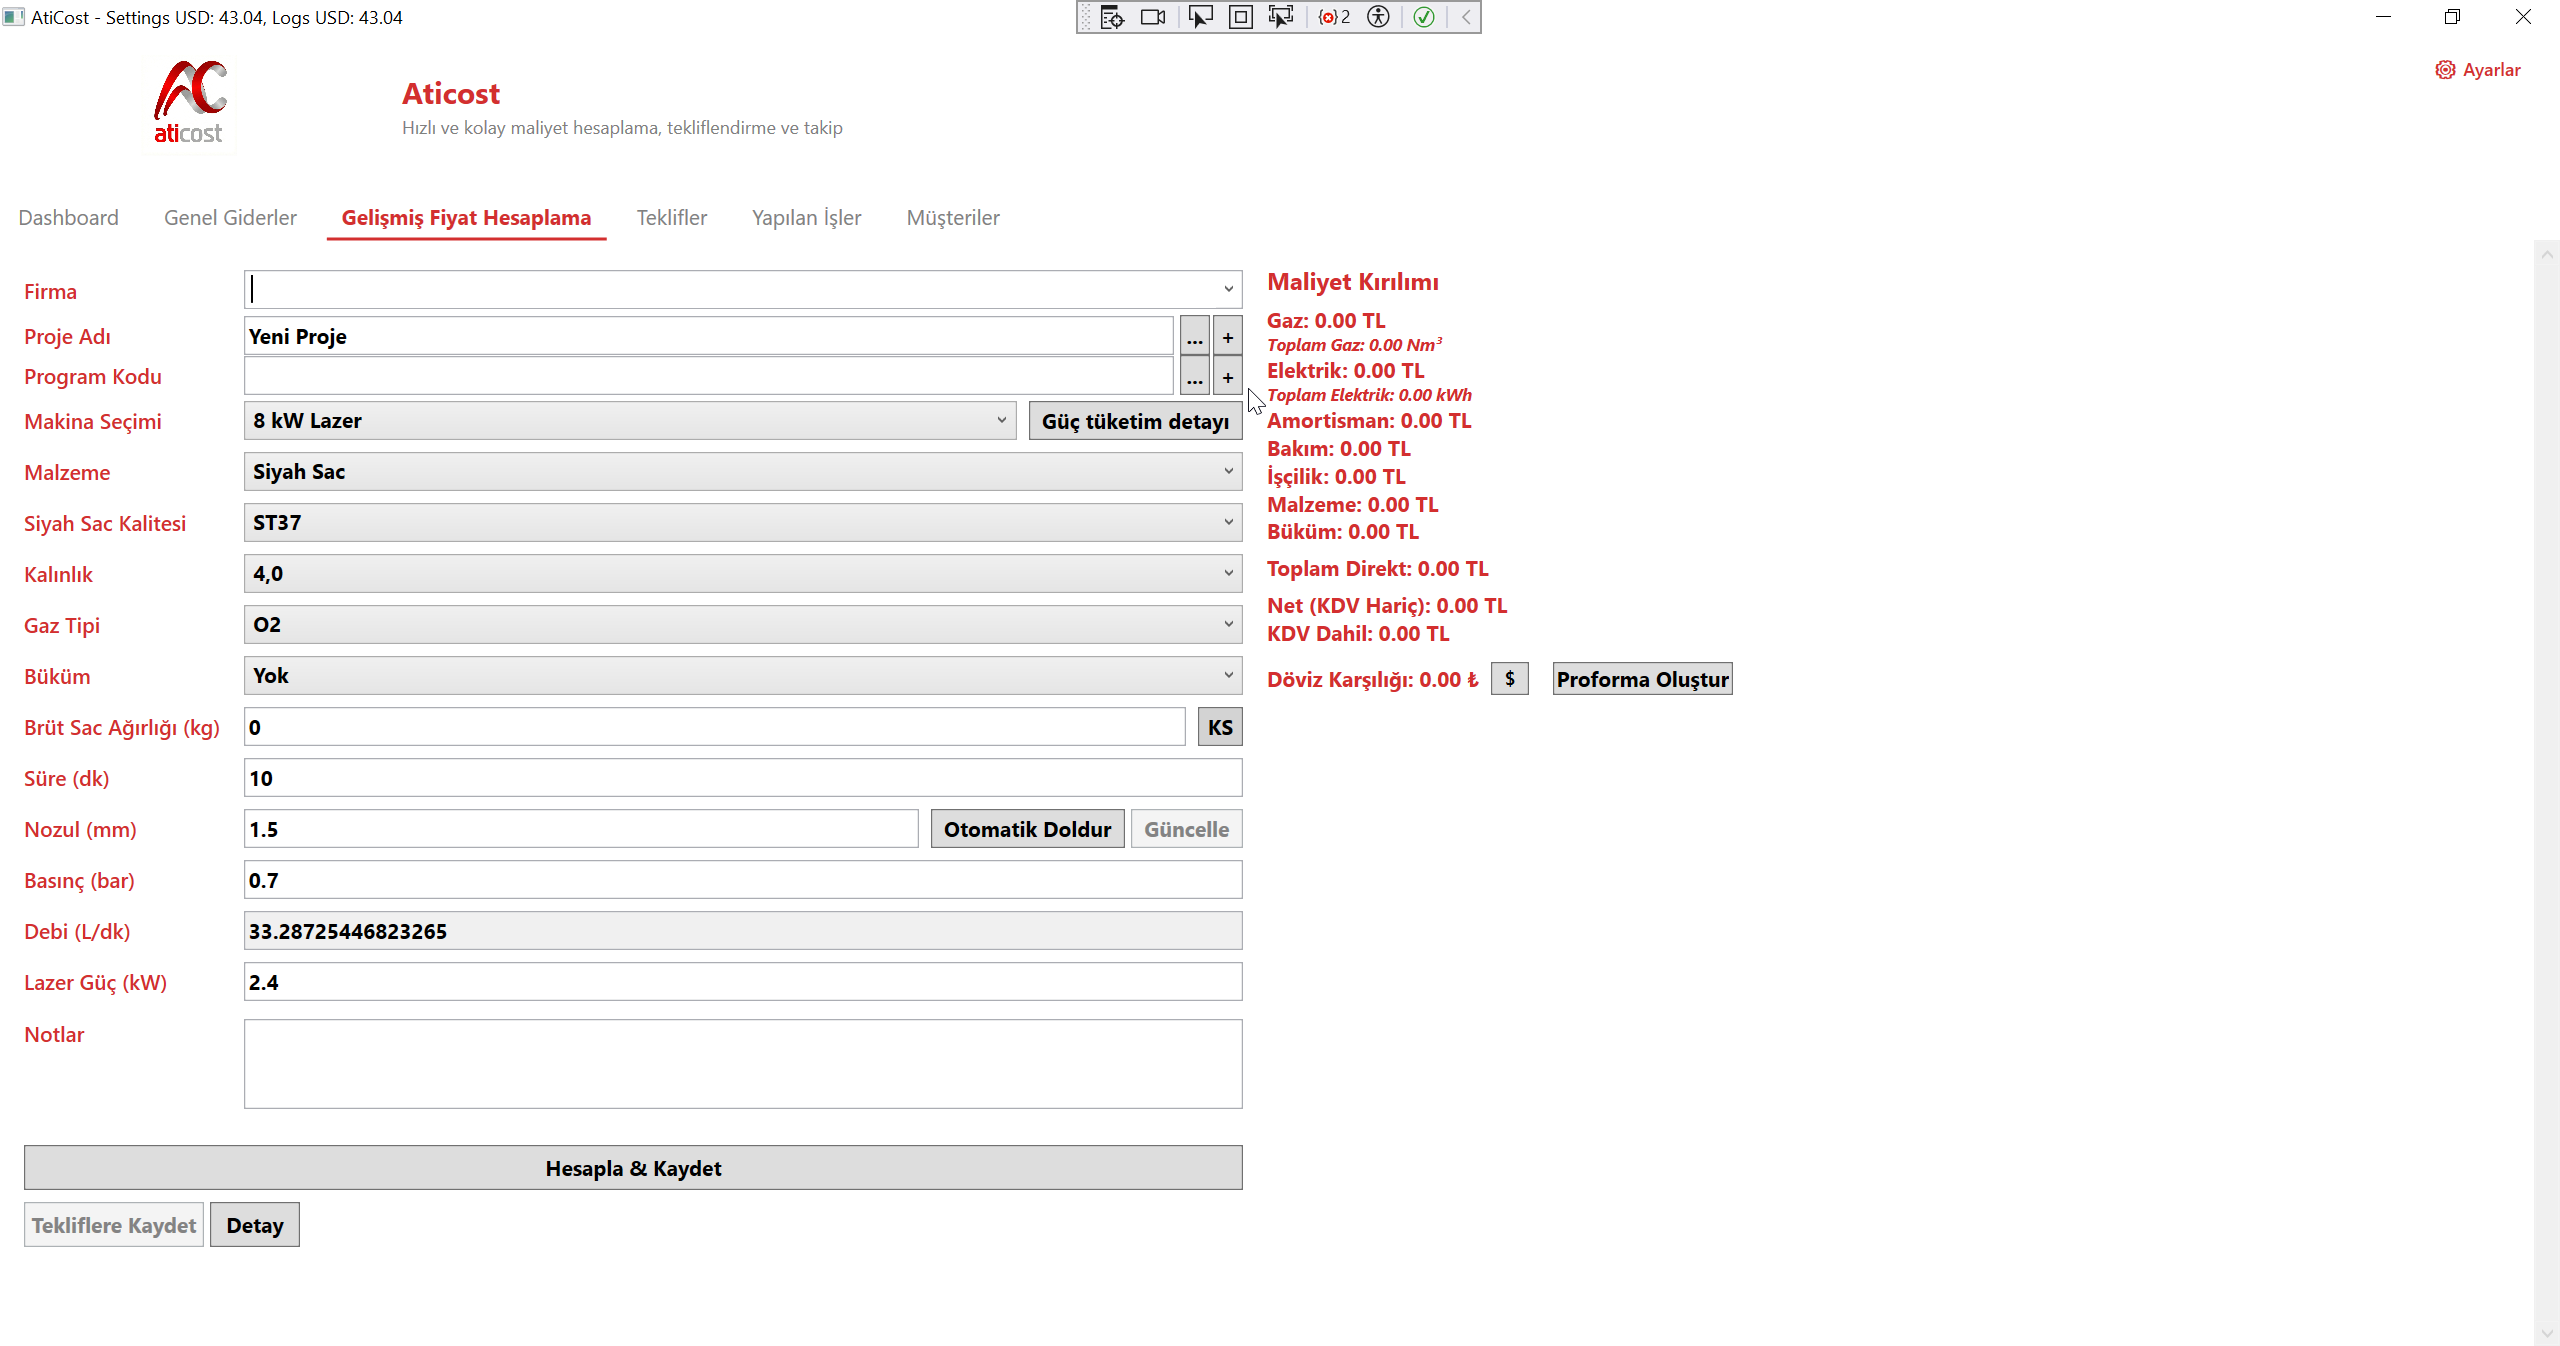Click the dollar sign currency toggle

(x=1509, y=679)
